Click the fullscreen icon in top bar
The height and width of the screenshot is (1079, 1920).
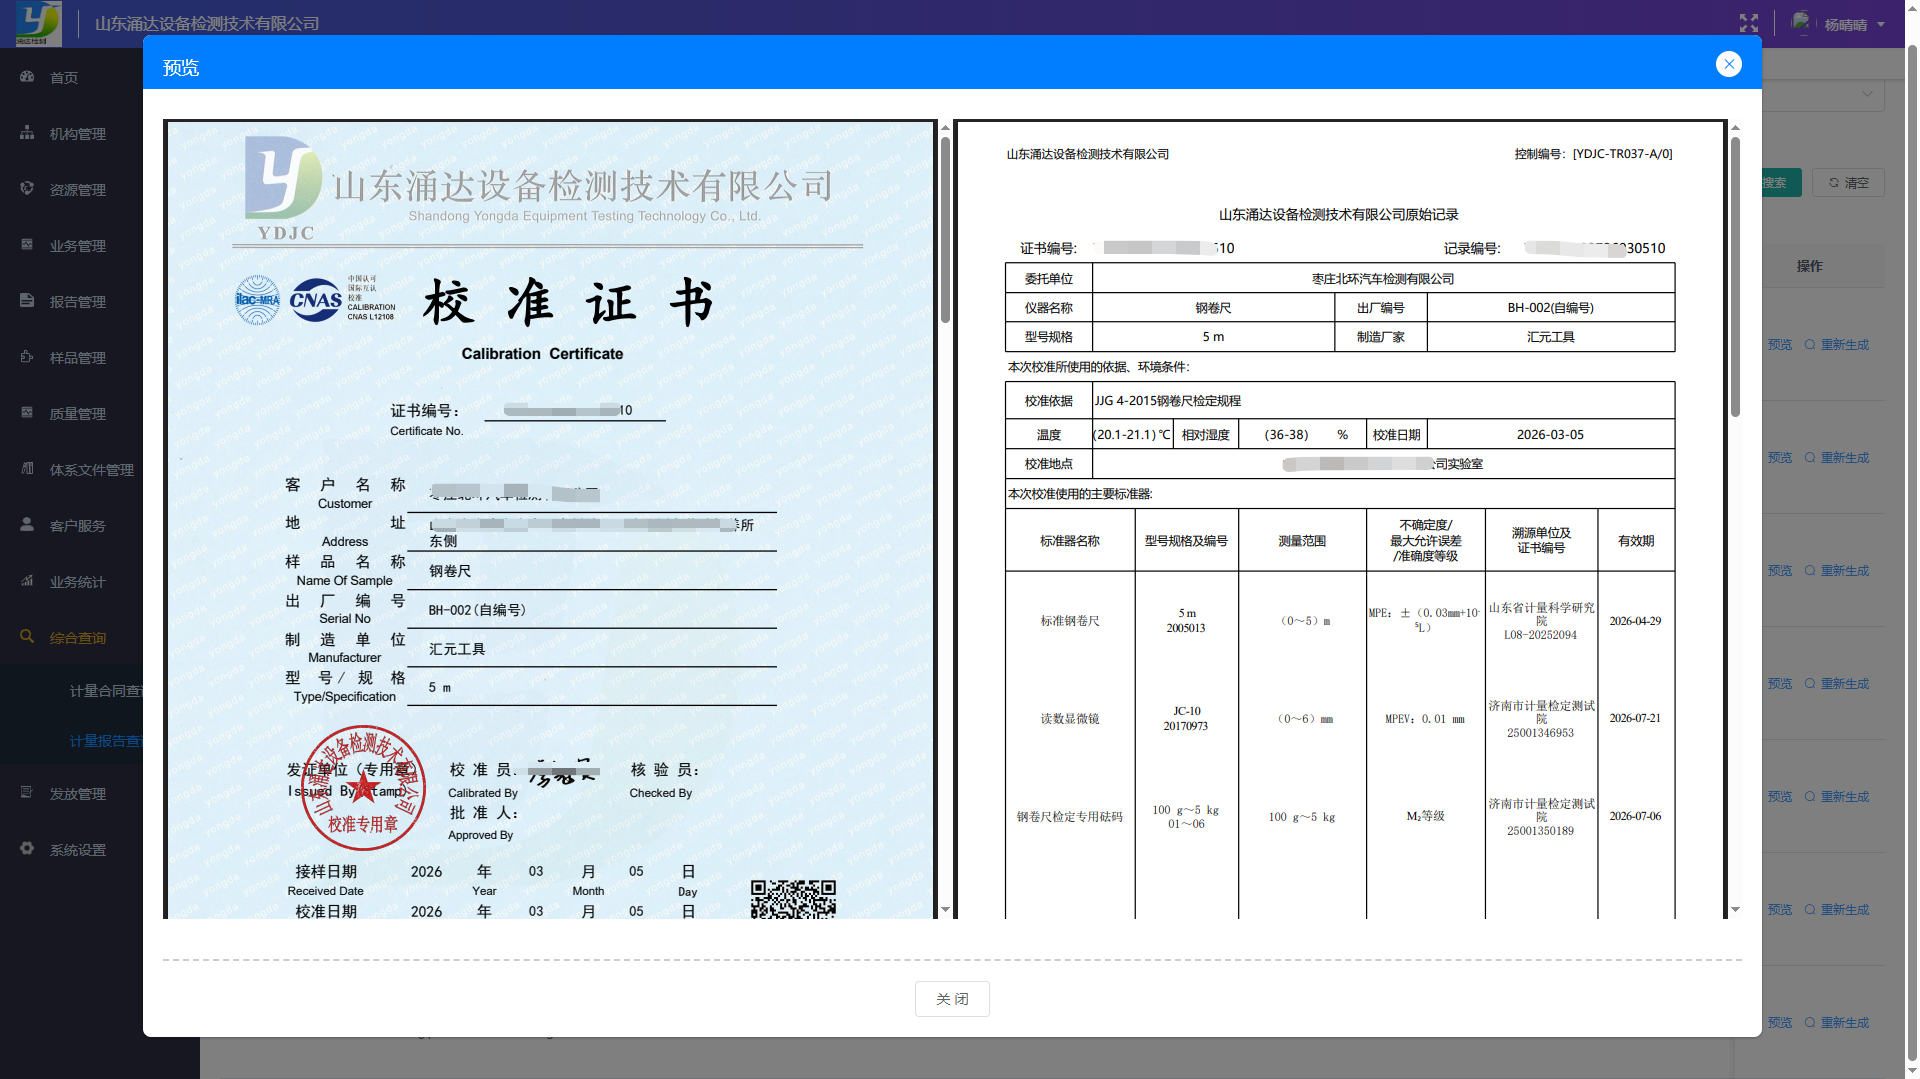coord(1748,22)
